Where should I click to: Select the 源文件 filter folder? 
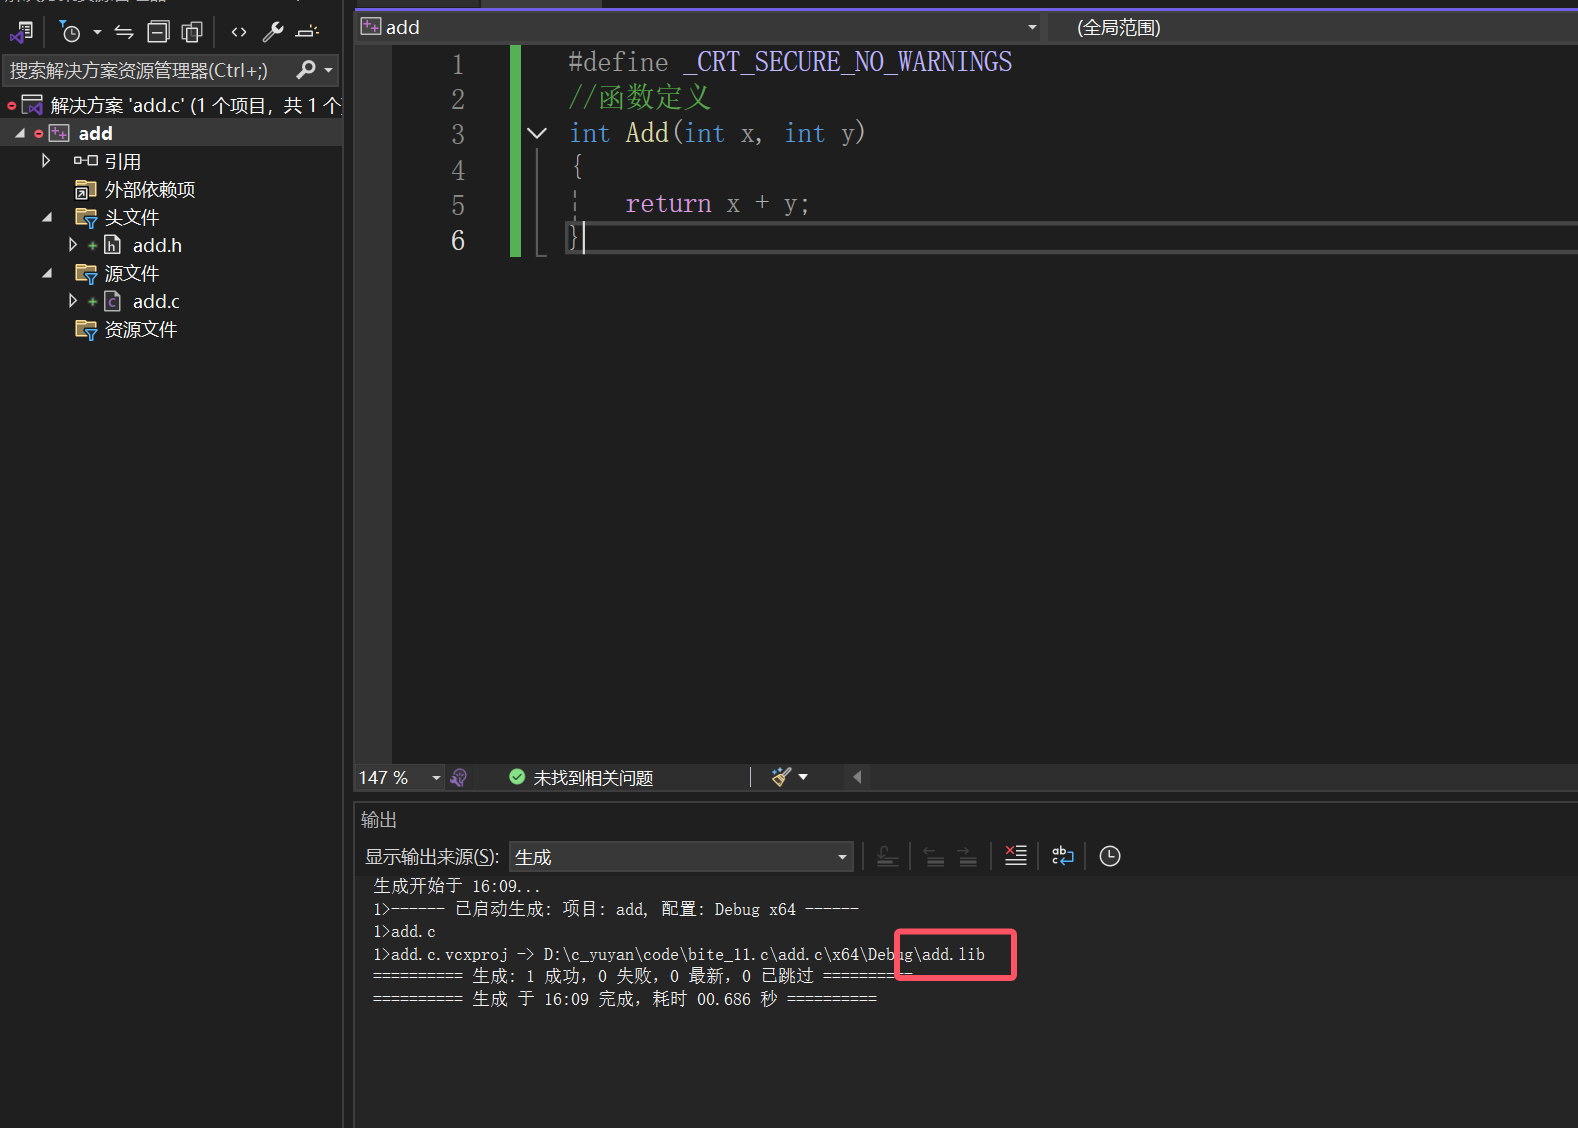[x=131, y=273]
